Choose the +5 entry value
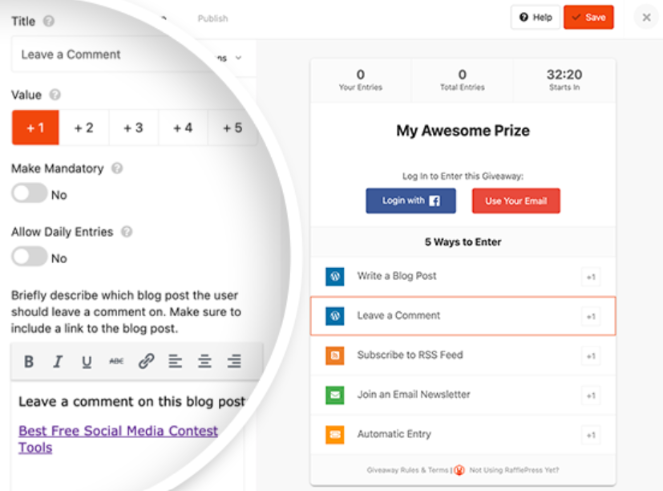The image size is (663, 491). click(x=231, y=128)
